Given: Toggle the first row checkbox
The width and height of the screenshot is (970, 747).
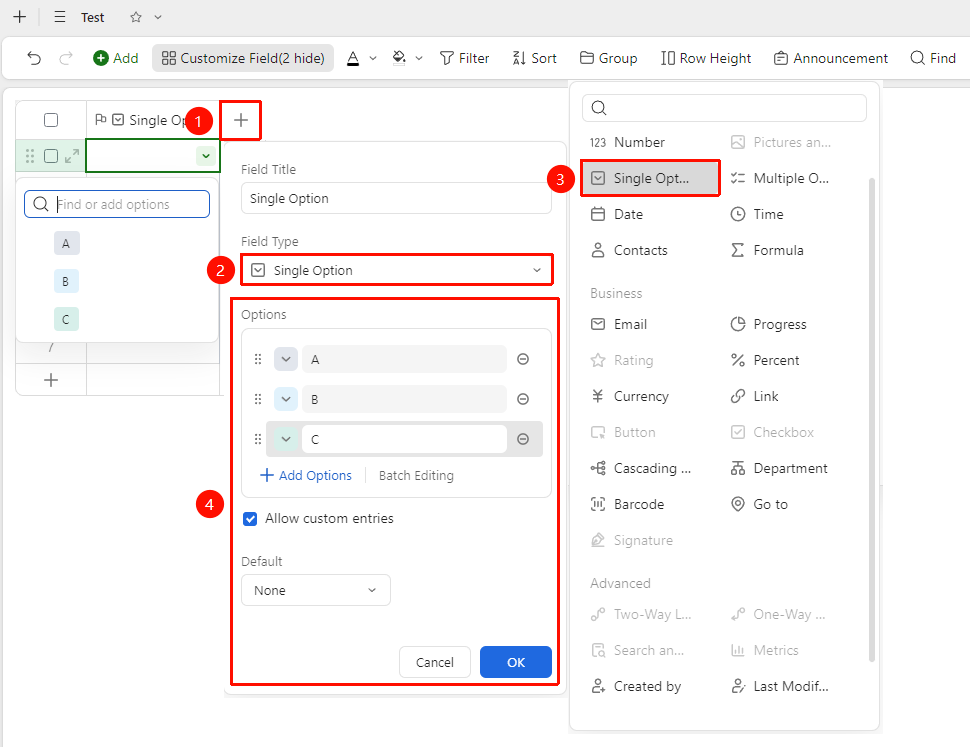Looking at the screenshot, I should coord(51,156).
